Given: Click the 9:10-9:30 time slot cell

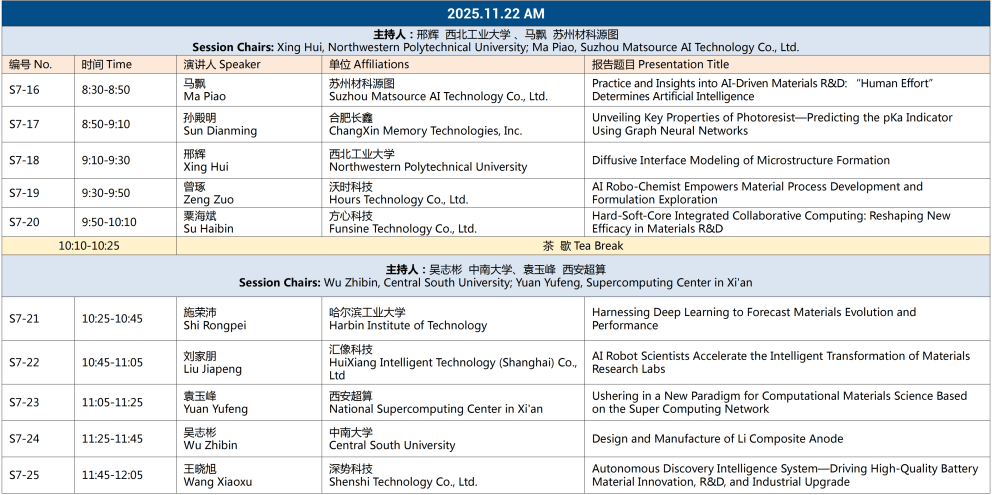Looking at the screenshot, I should [106, 160].
